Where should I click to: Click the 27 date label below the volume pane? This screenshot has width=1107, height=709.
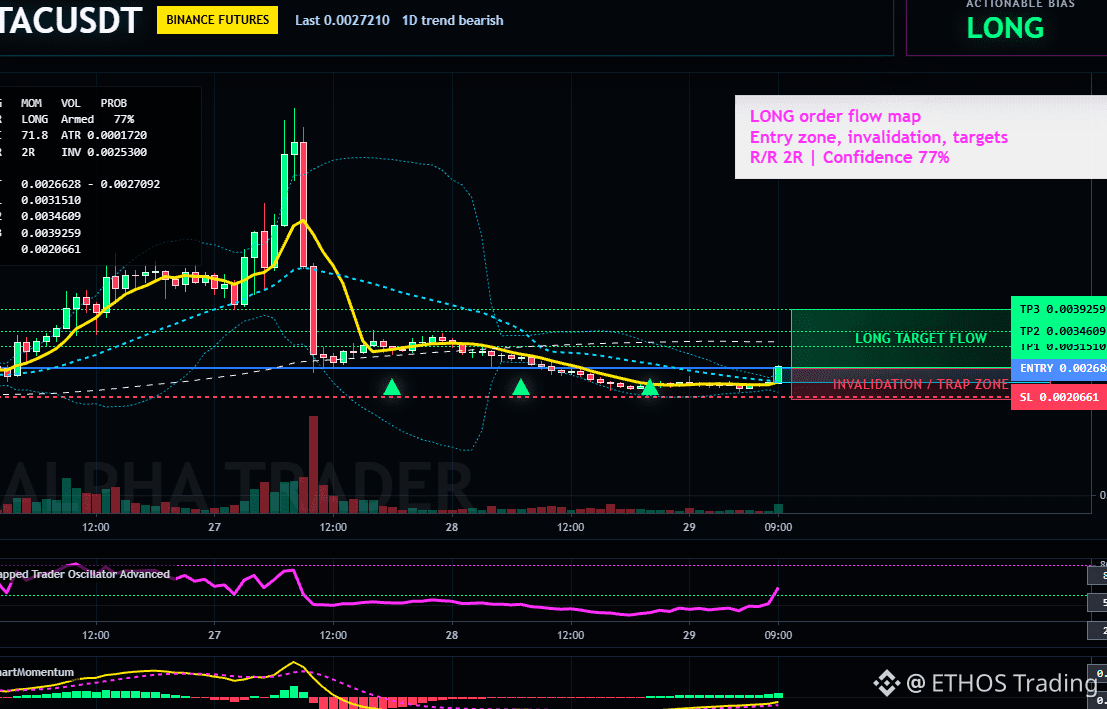point(215,527)
